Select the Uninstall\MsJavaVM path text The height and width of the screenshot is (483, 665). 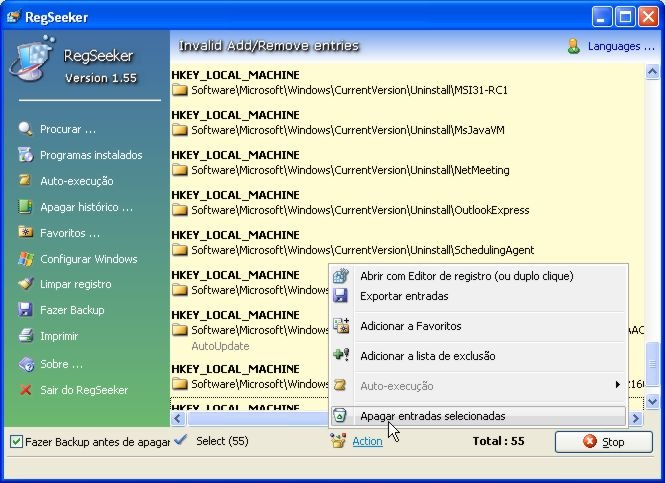(348, 130)
